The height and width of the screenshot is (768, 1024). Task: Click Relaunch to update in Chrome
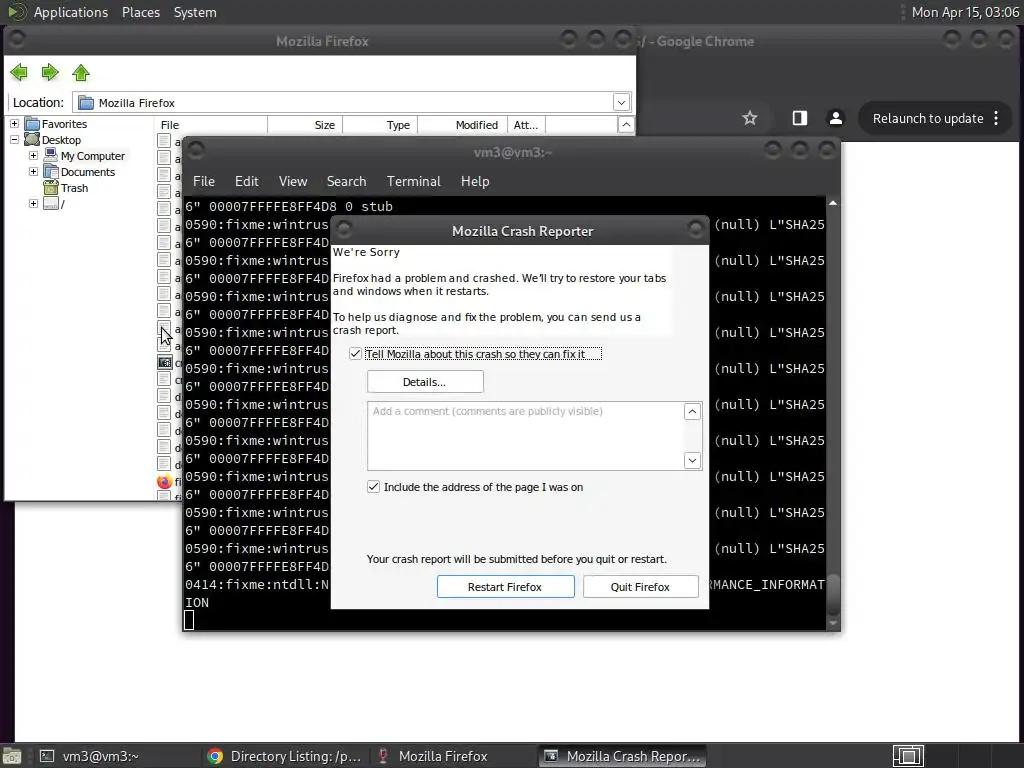coord(927,118)
